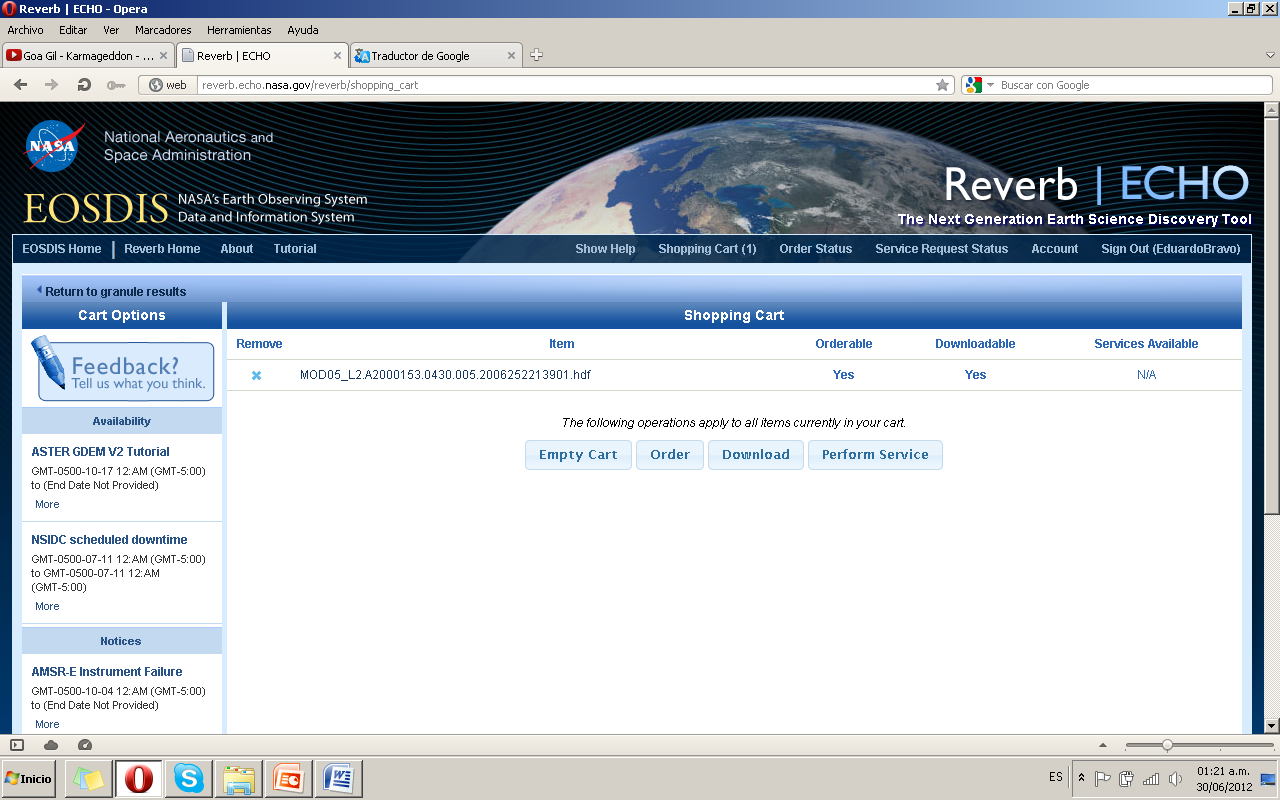
Task: Click the Opera Link cloud icon
Action: point(51,745)
